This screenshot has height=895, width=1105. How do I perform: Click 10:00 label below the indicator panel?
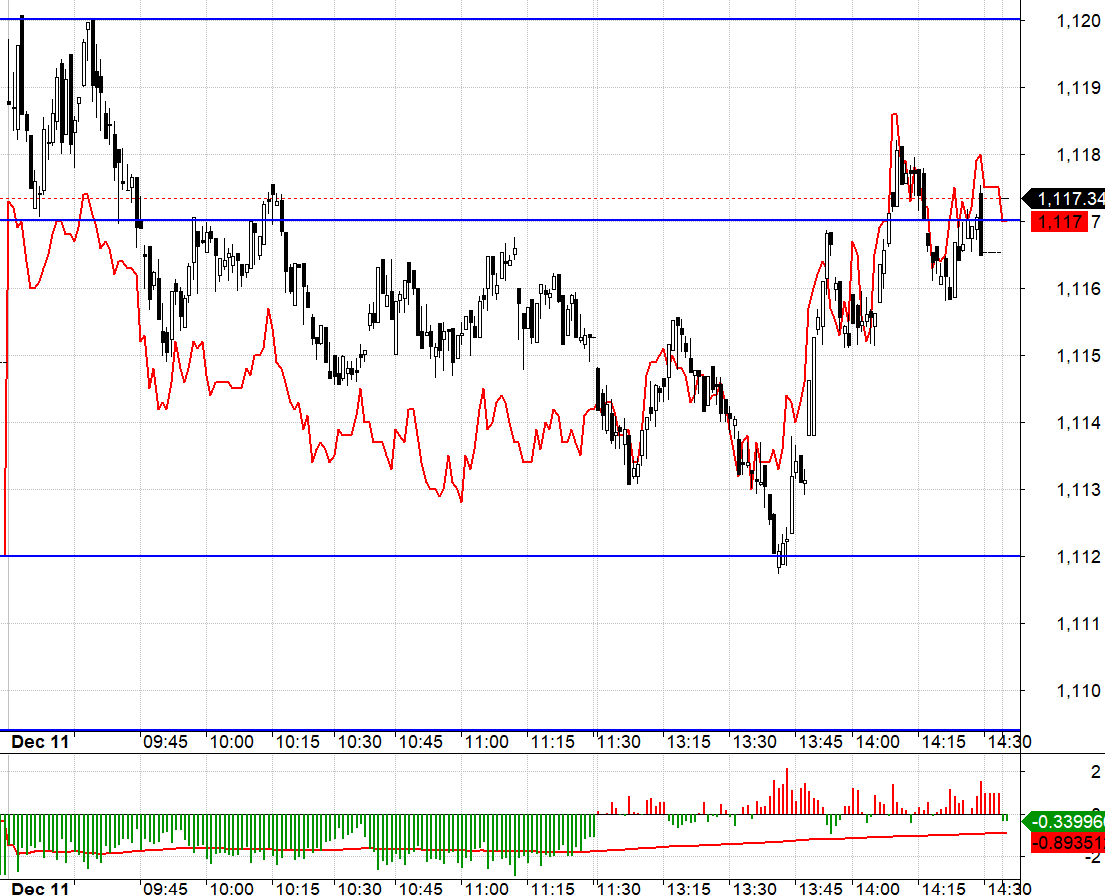(232, 888)
